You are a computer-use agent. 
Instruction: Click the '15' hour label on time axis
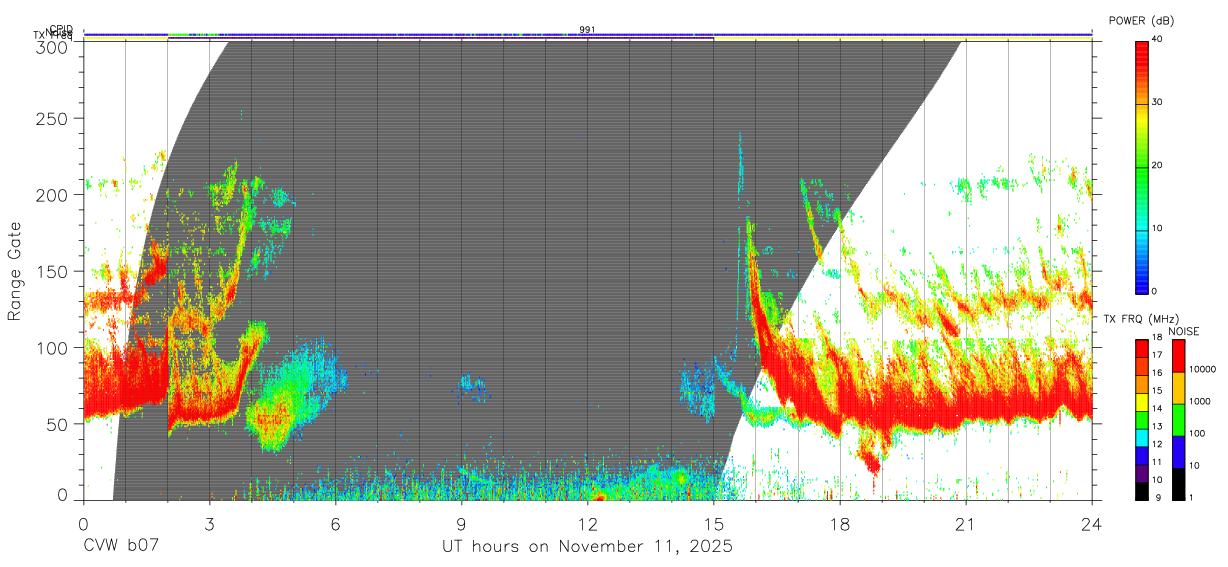tap(714, 523)
